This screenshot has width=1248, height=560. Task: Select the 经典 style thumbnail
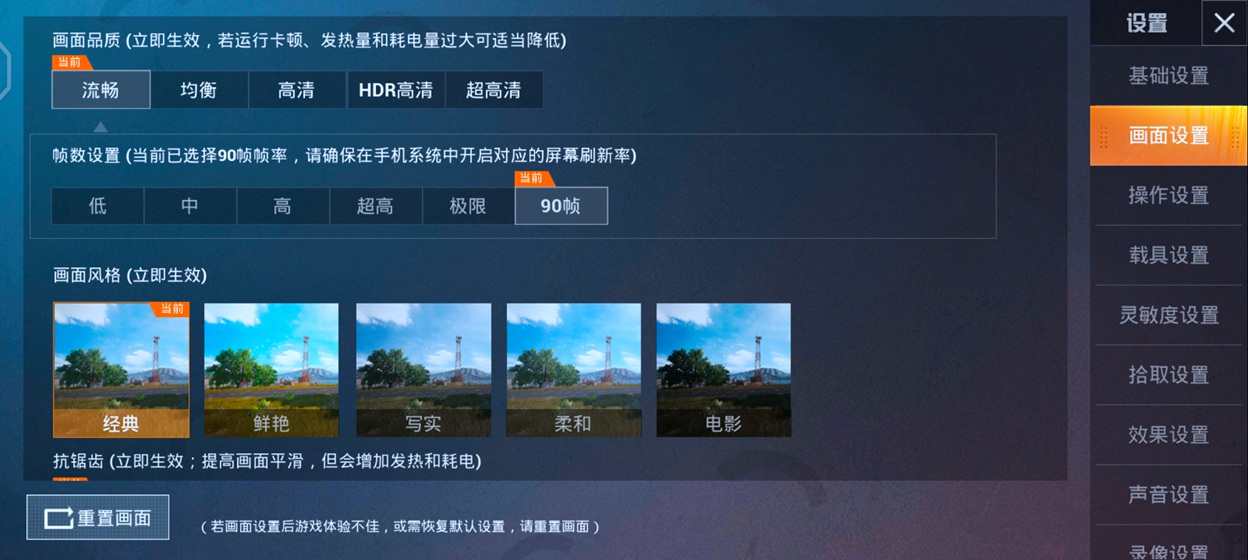click(121, 370)
